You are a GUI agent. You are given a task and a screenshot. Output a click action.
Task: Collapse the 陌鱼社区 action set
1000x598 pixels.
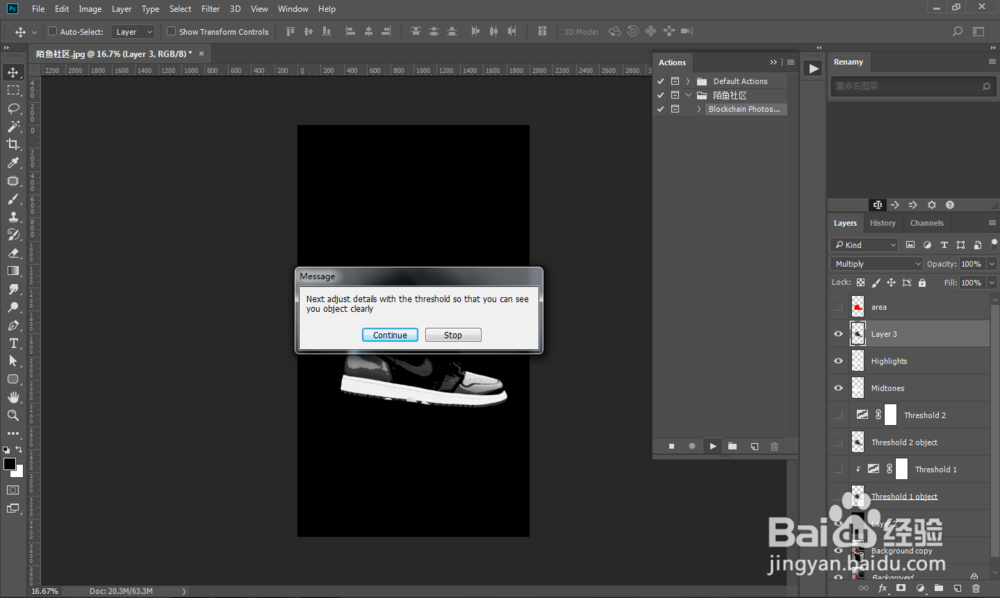pyautogui.click(x=688, y=95)
